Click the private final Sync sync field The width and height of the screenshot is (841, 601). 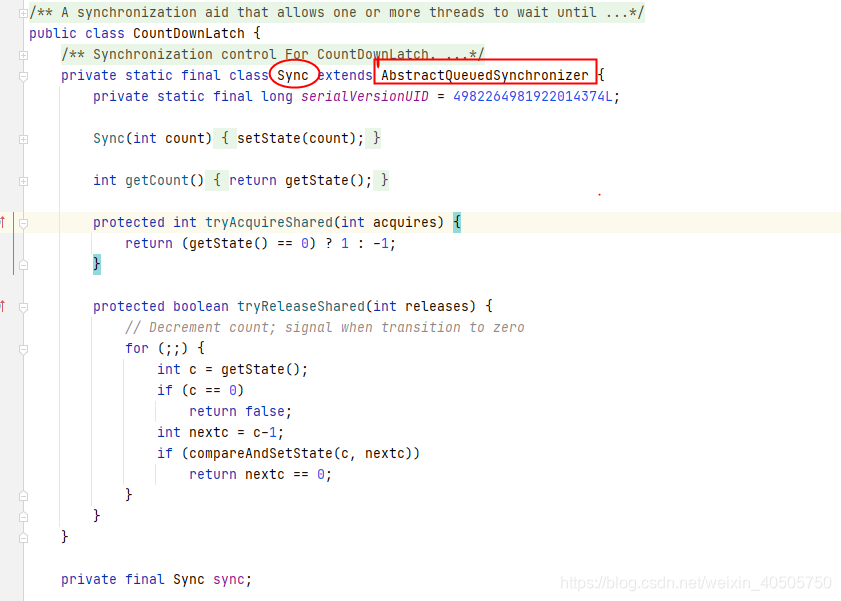tap(156, 580)
